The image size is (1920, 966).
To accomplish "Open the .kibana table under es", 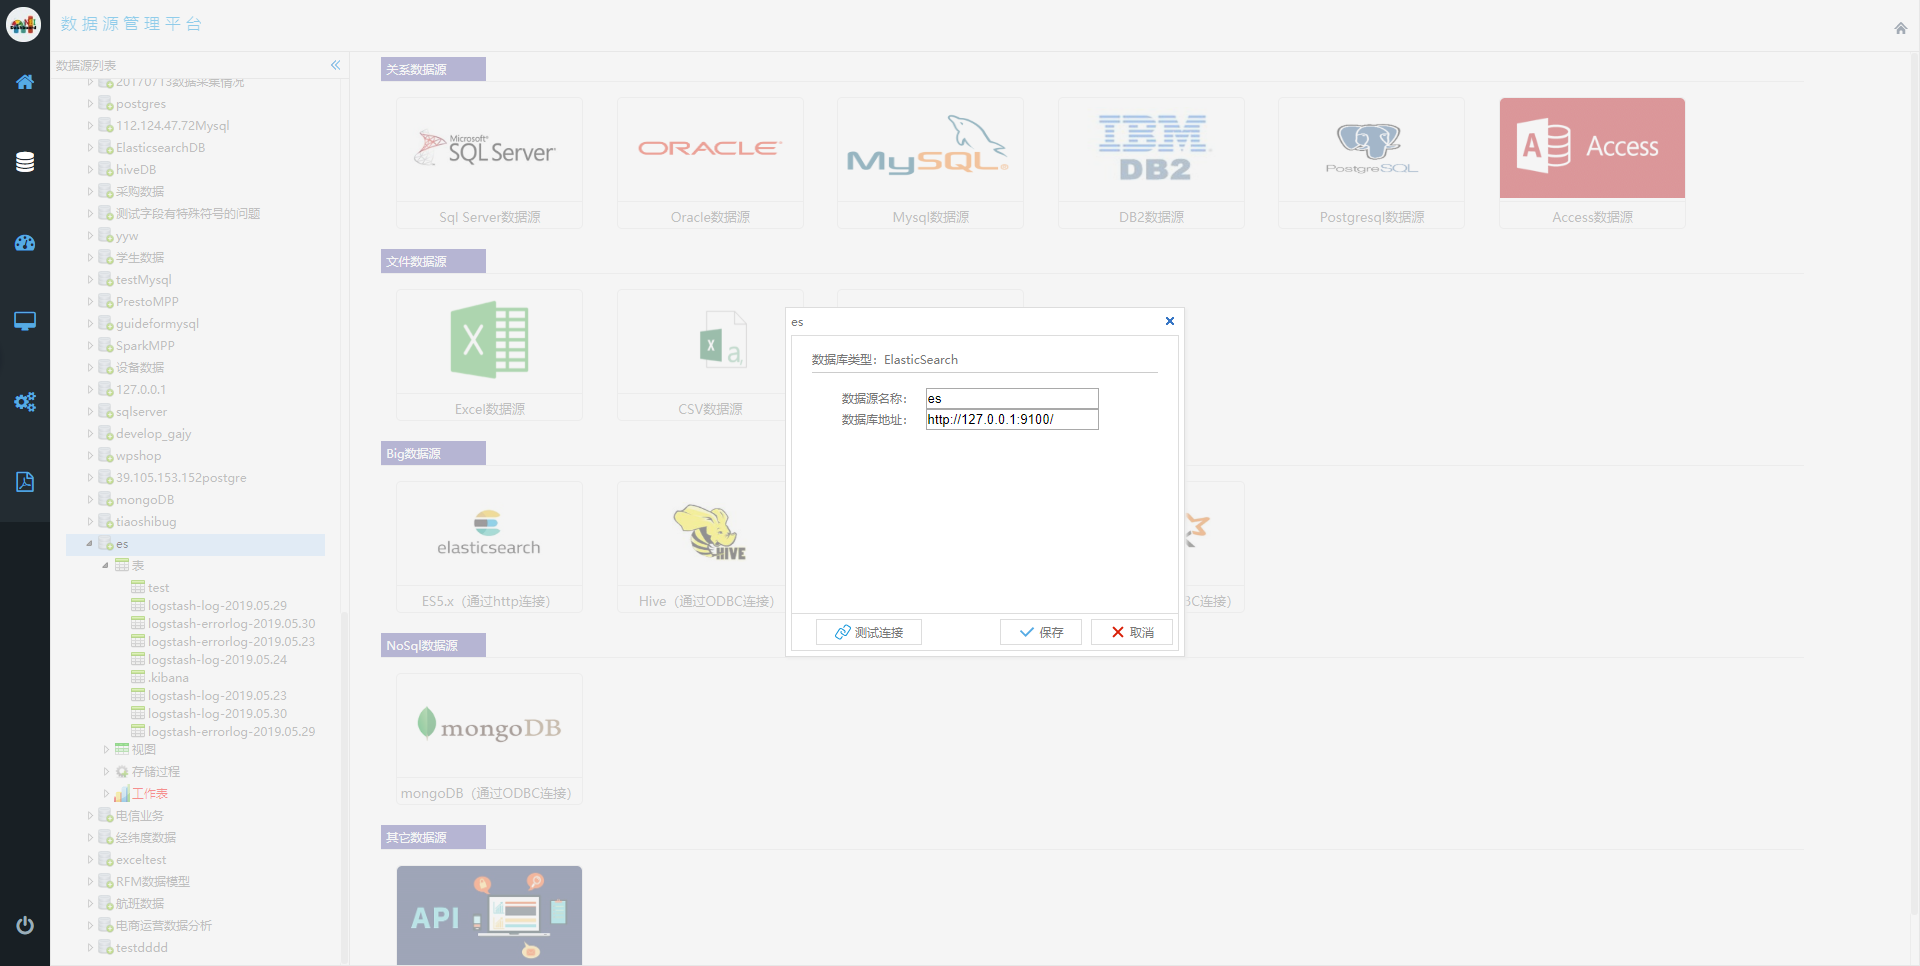I will coord(168,678).
